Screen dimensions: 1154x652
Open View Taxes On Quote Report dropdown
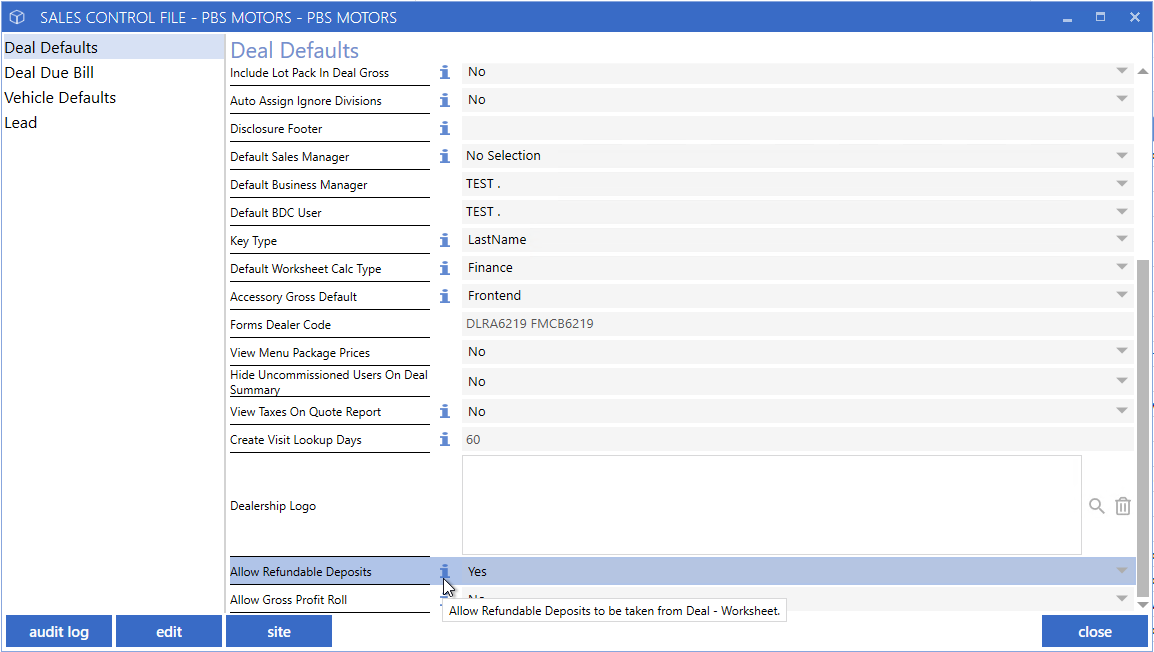tap(1122, 411)
